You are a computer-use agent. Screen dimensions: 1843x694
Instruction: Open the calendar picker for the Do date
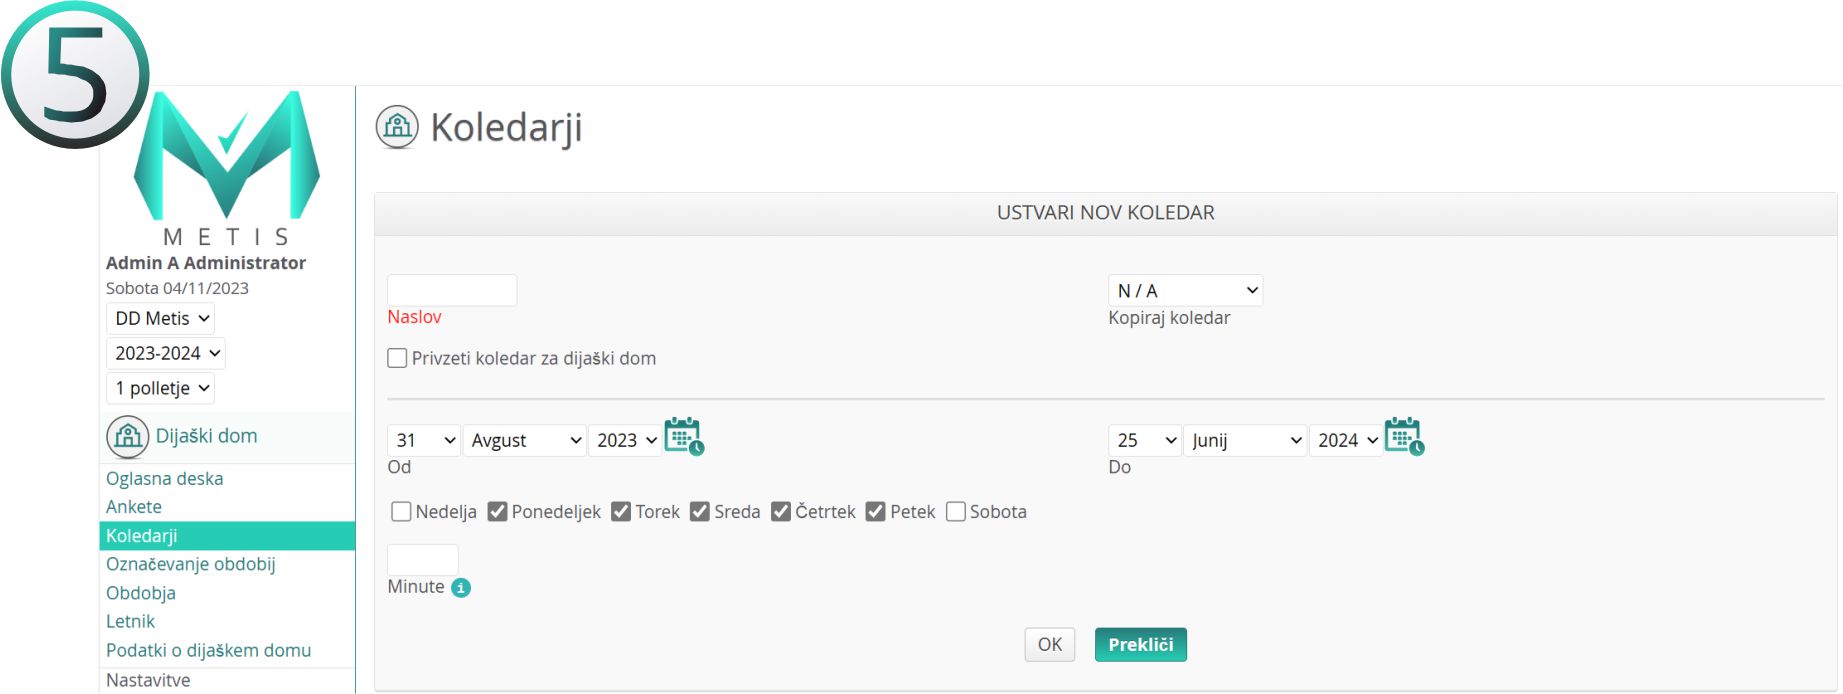1404,437
